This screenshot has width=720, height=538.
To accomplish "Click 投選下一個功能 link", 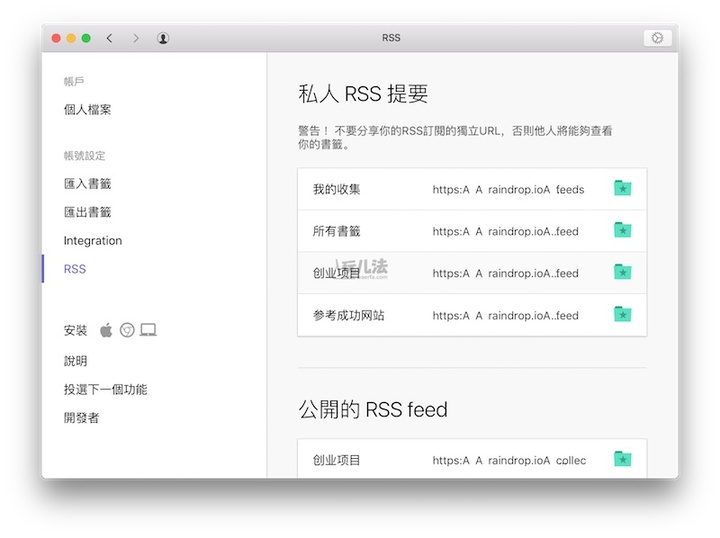I will pos(105,389).
